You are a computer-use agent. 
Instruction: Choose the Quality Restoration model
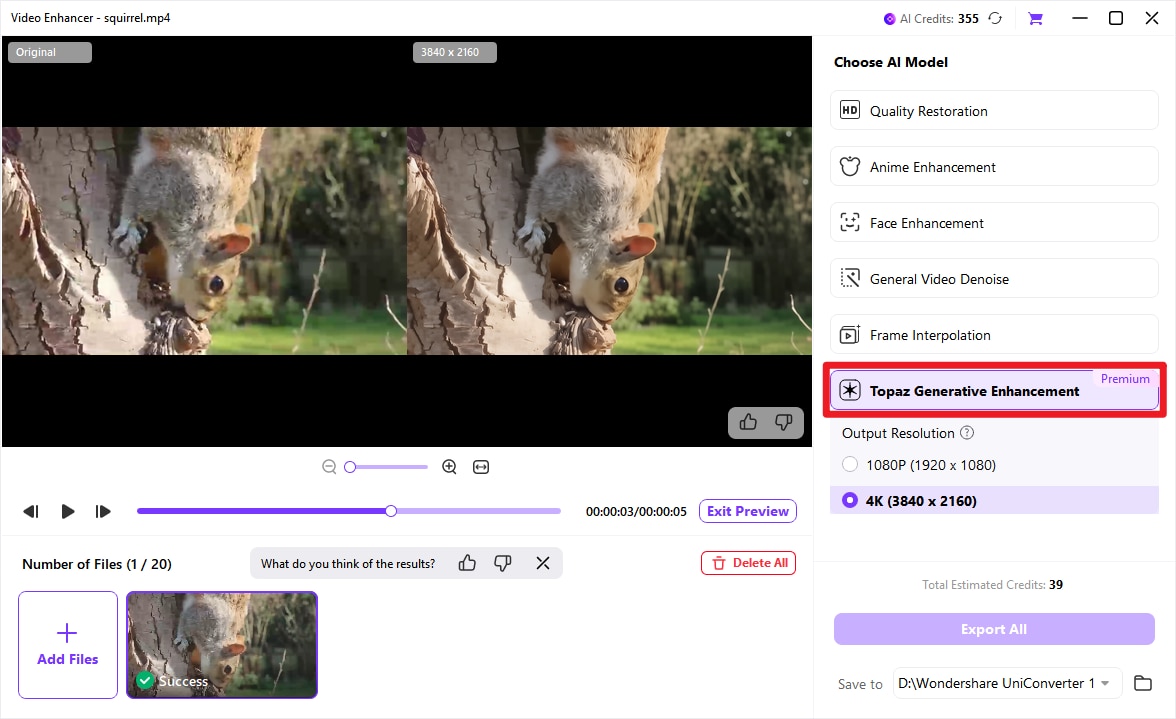click(994, 110)
